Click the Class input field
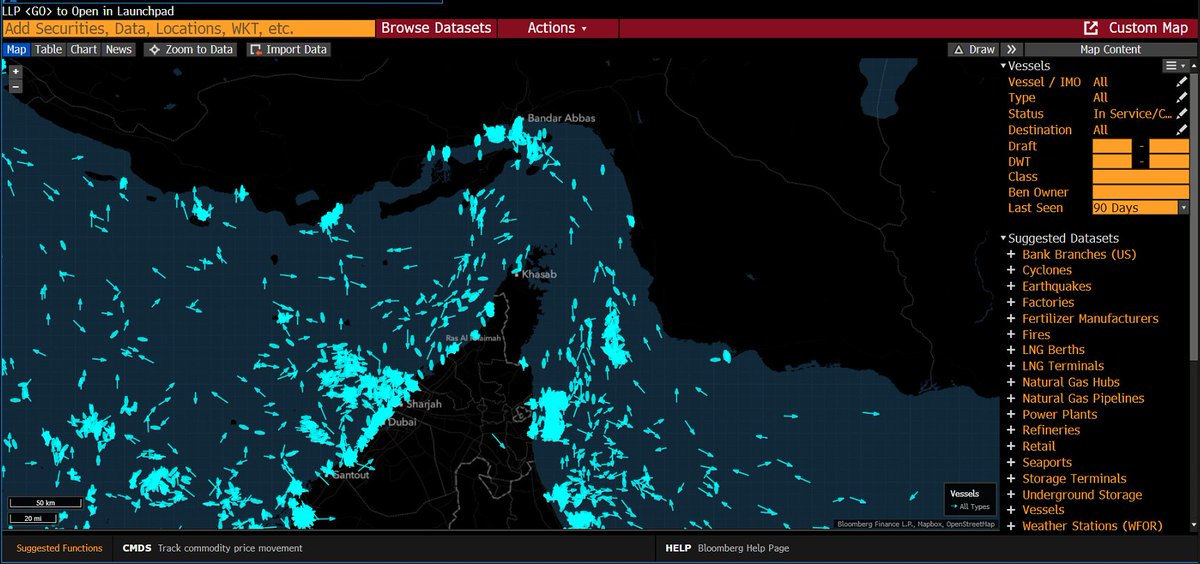 click(x=1141, y=177)
